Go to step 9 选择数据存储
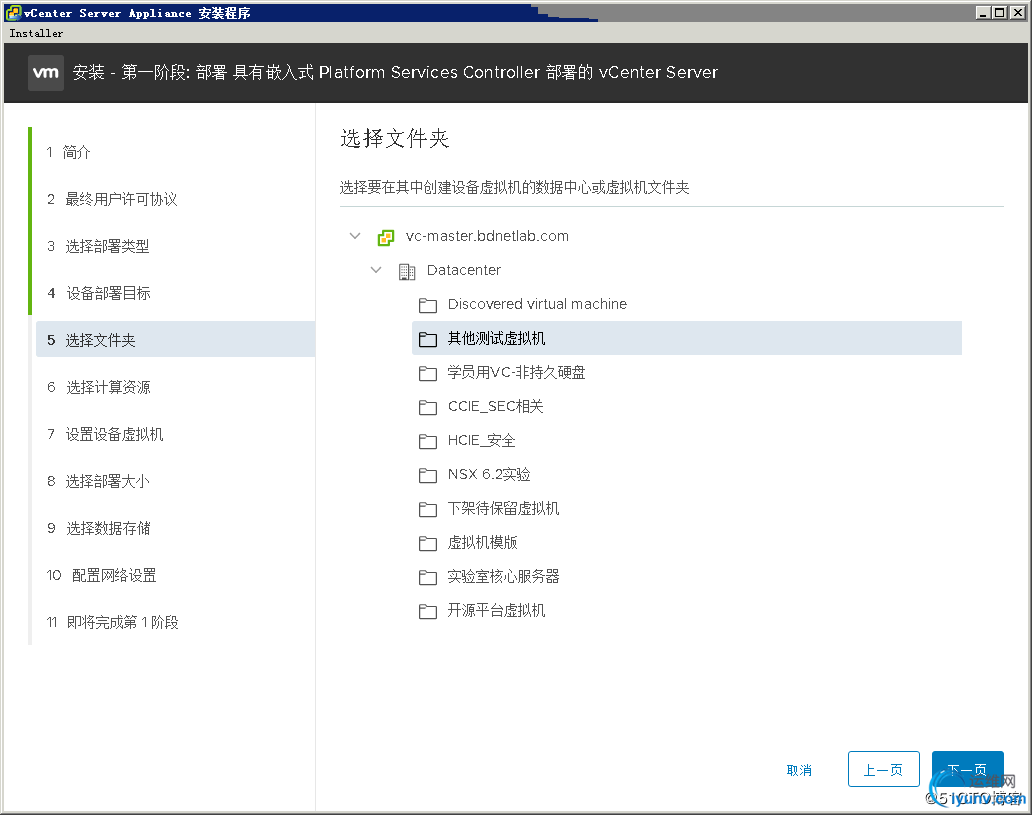 pyautogui.click(x=99, y=528)
